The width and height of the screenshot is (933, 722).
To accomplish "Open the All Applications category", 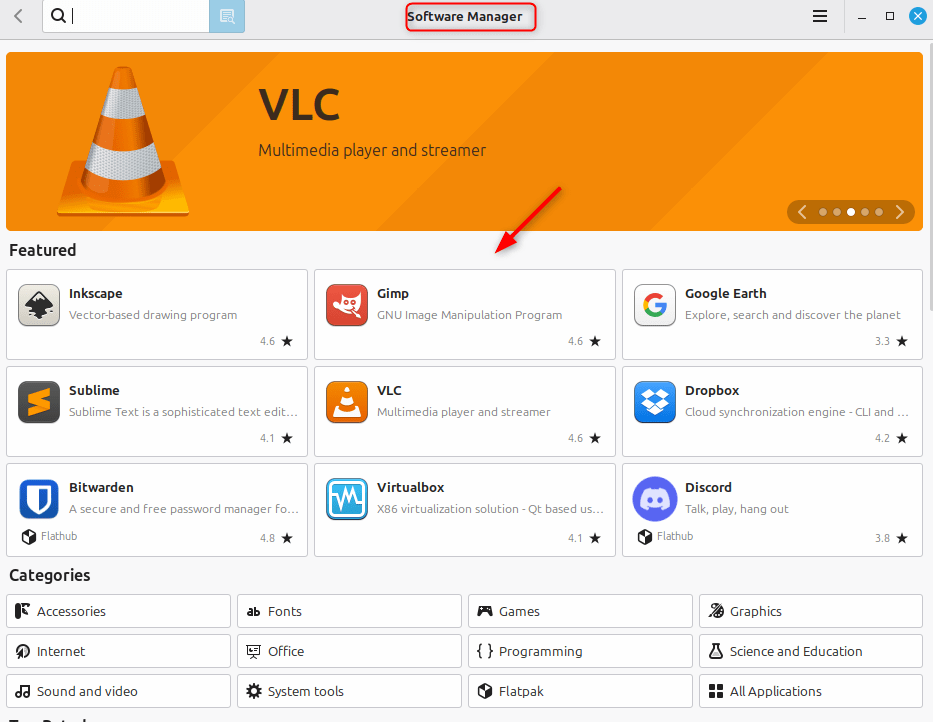I will pos(810,691).
